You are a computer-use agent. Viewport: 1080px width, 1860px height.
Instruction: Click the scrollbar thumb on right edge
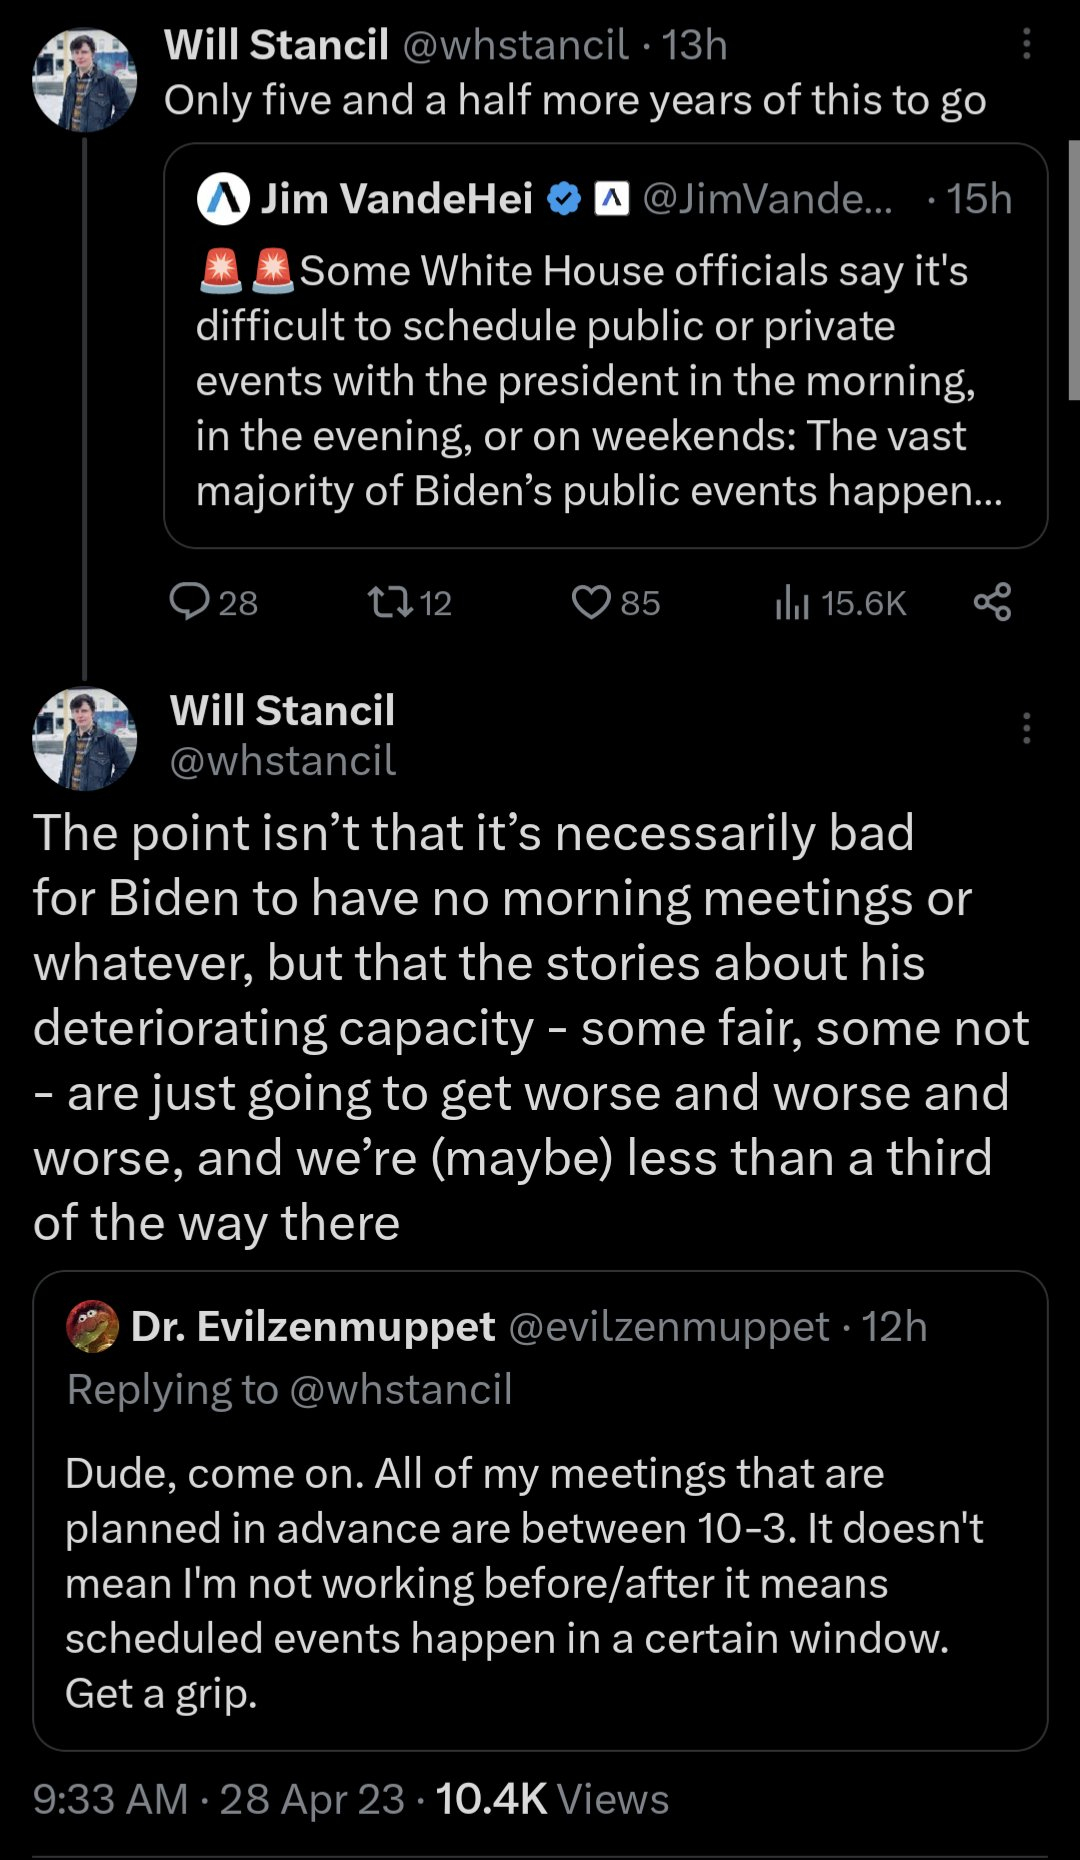1073,270
